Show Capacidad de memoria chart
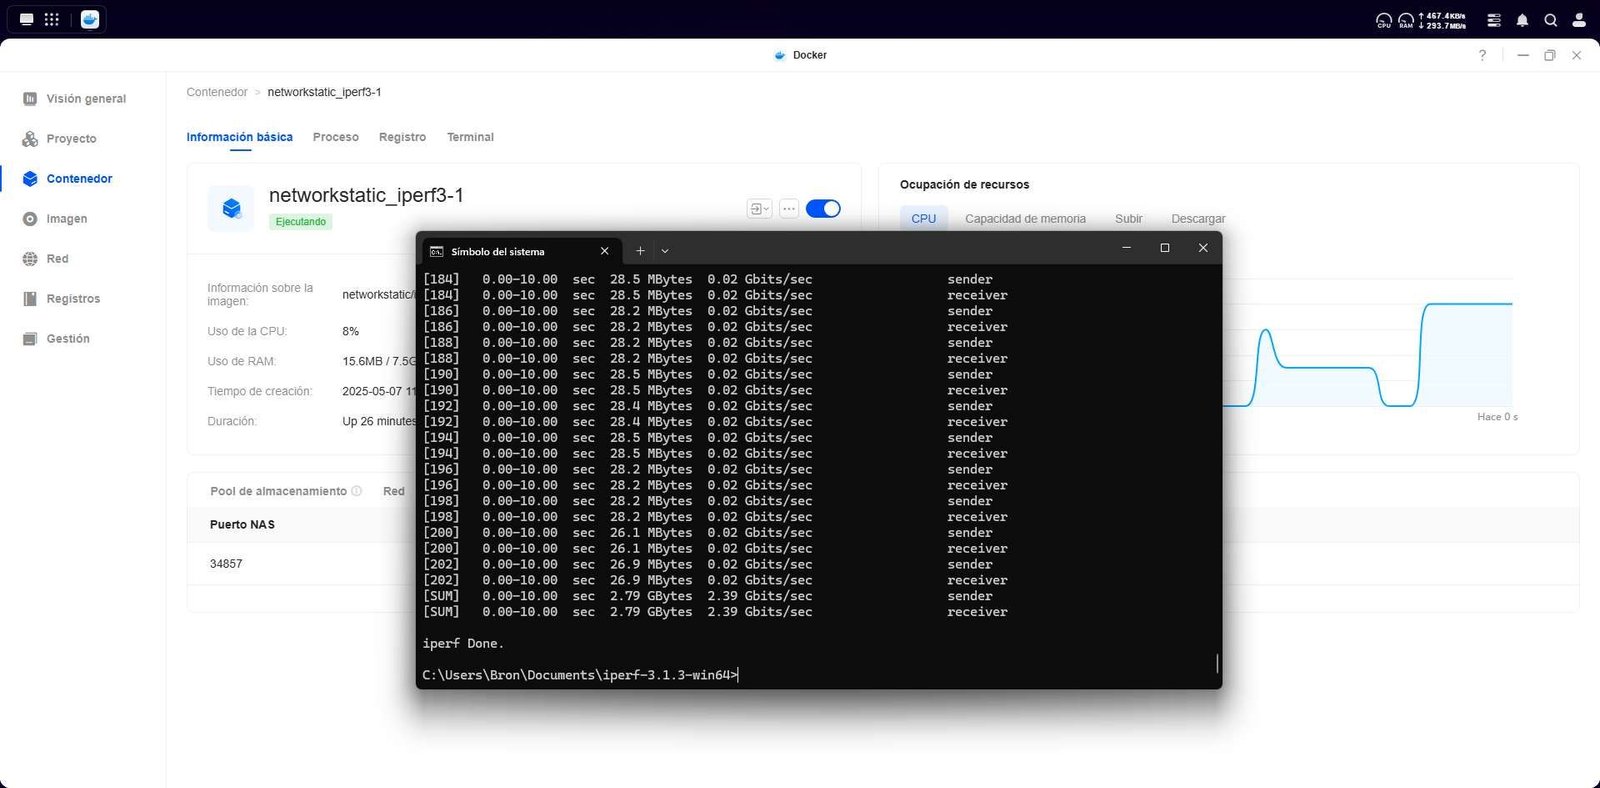 1025,219
